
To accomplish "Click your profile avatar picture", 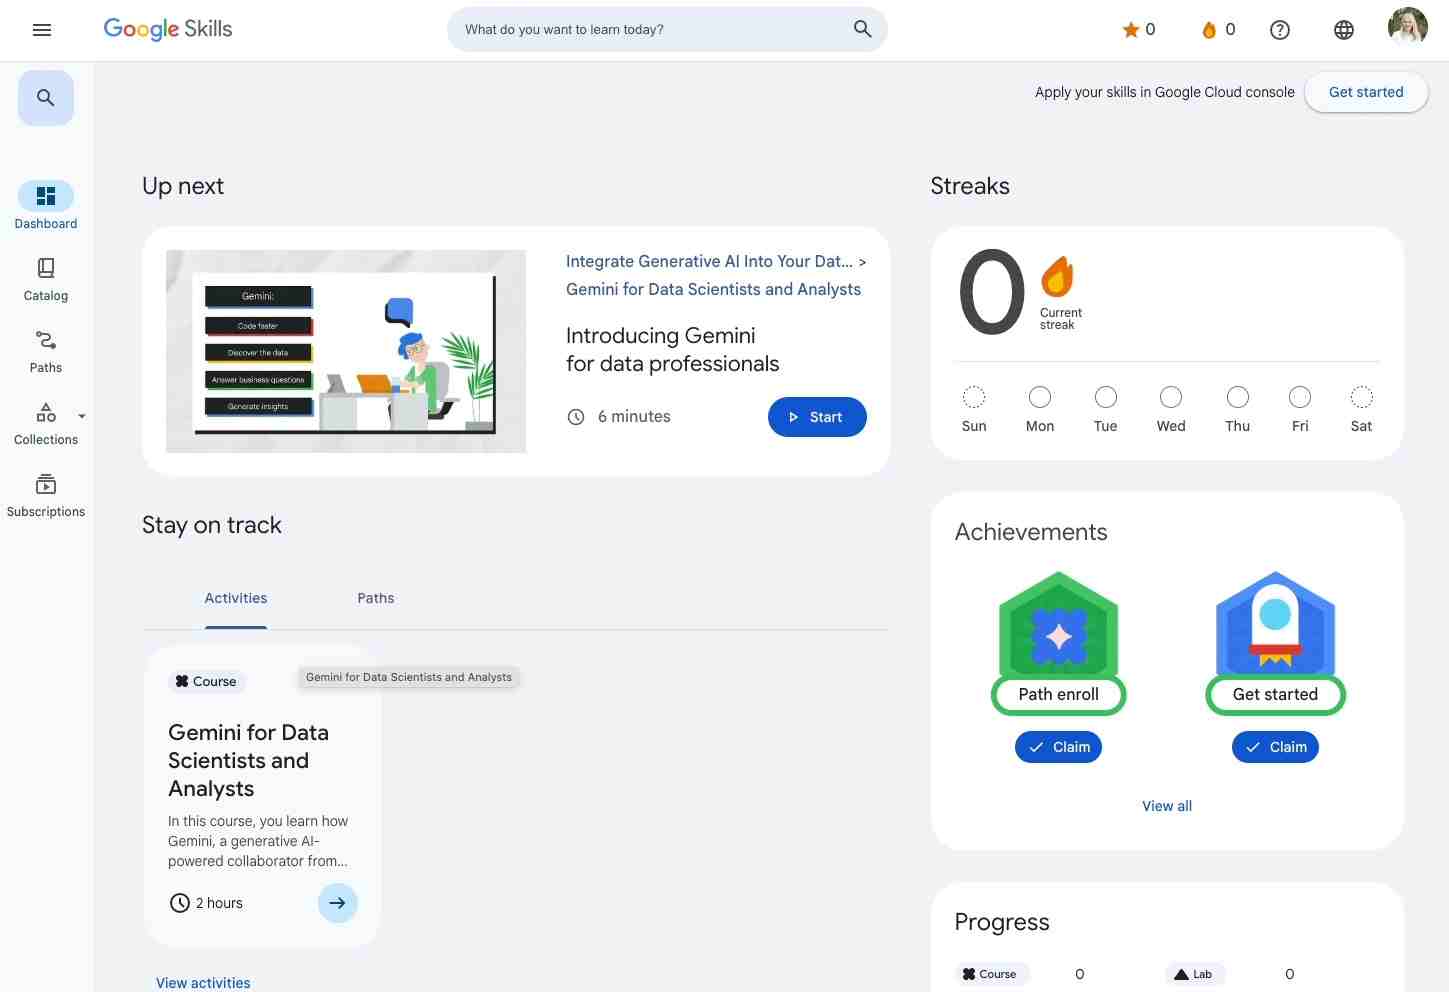I will tap(1407, 26).
